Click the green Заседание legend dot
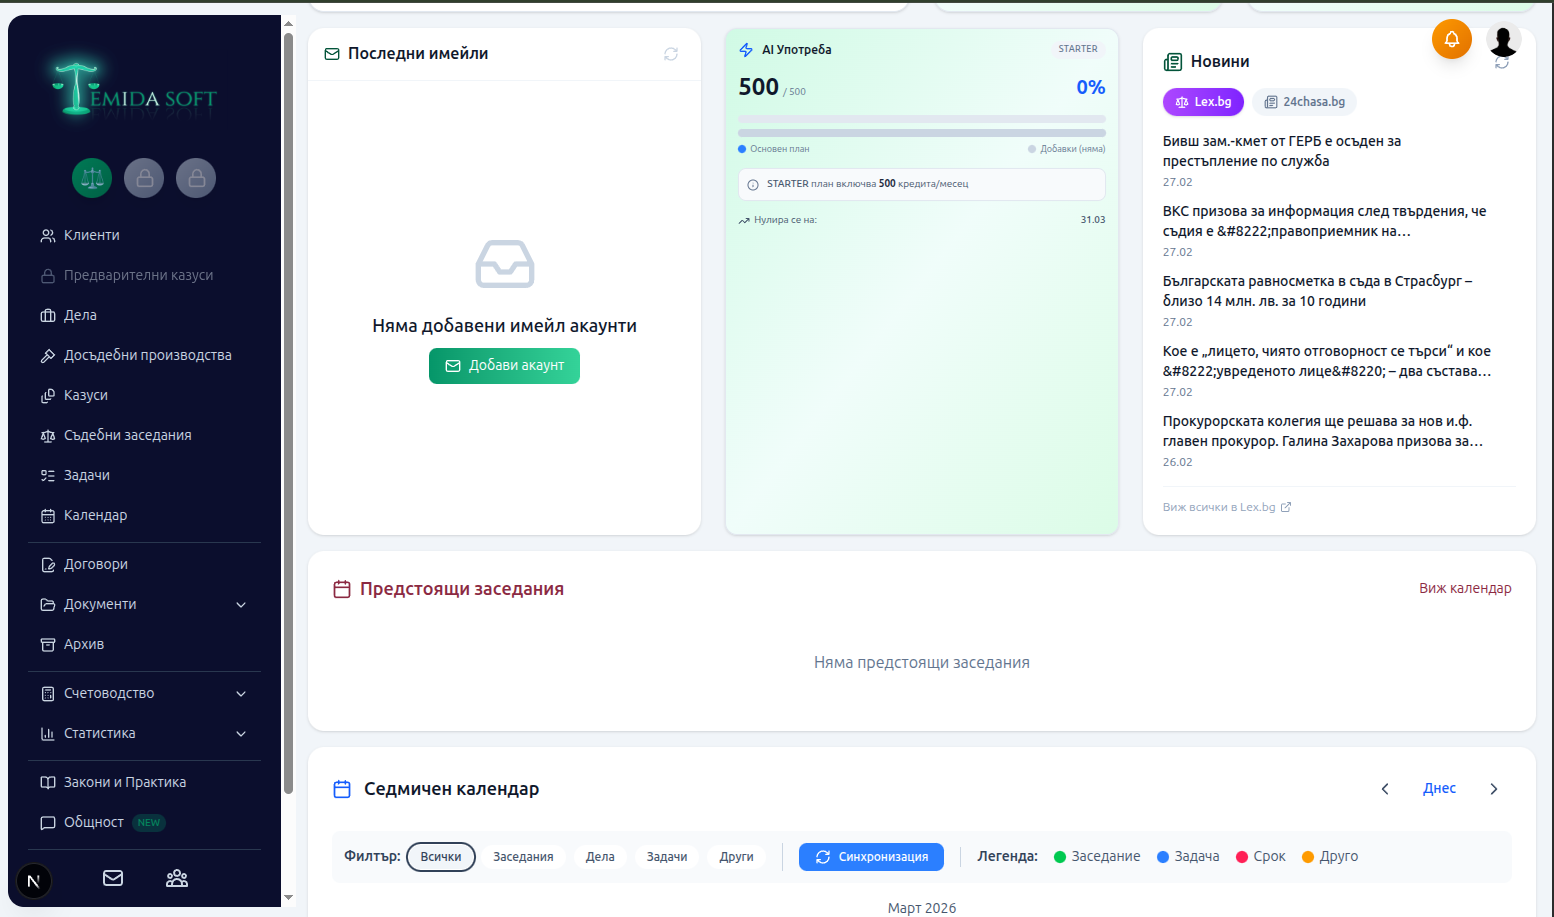This screenshot has width=1554, height=917. [1060, 857]
